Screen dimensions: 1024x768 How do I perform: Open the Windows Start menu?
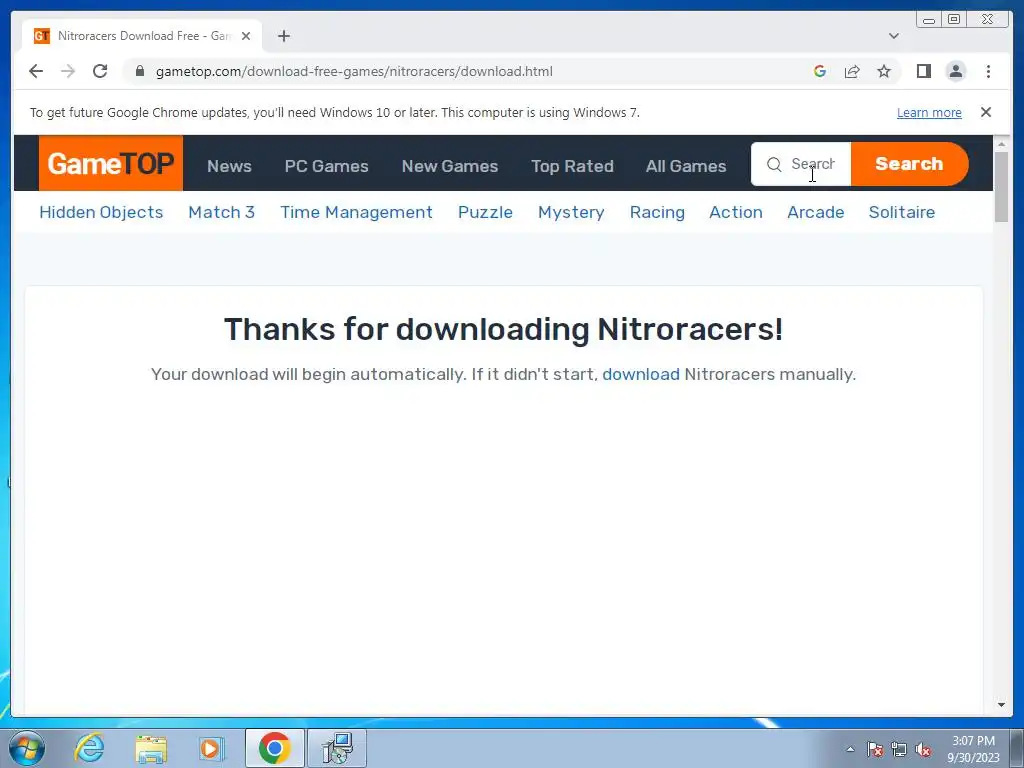pyautogui.click(x=27, y=748)
